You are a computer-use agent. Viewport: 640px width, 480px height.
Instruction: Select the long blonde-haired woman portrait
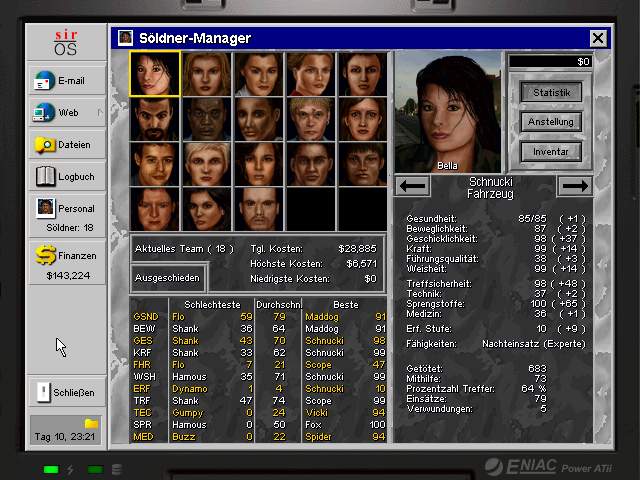[x=207, y=74]
